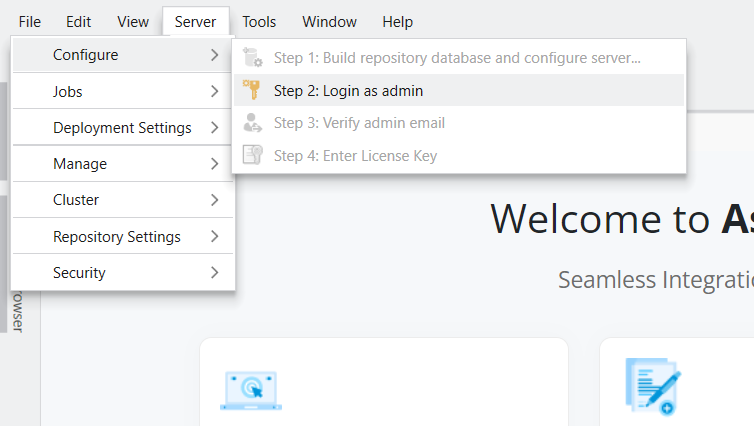This screenshot has height=426, width=754.
Task: Open the Cluster submenu
Action: (x=76, y=200)
